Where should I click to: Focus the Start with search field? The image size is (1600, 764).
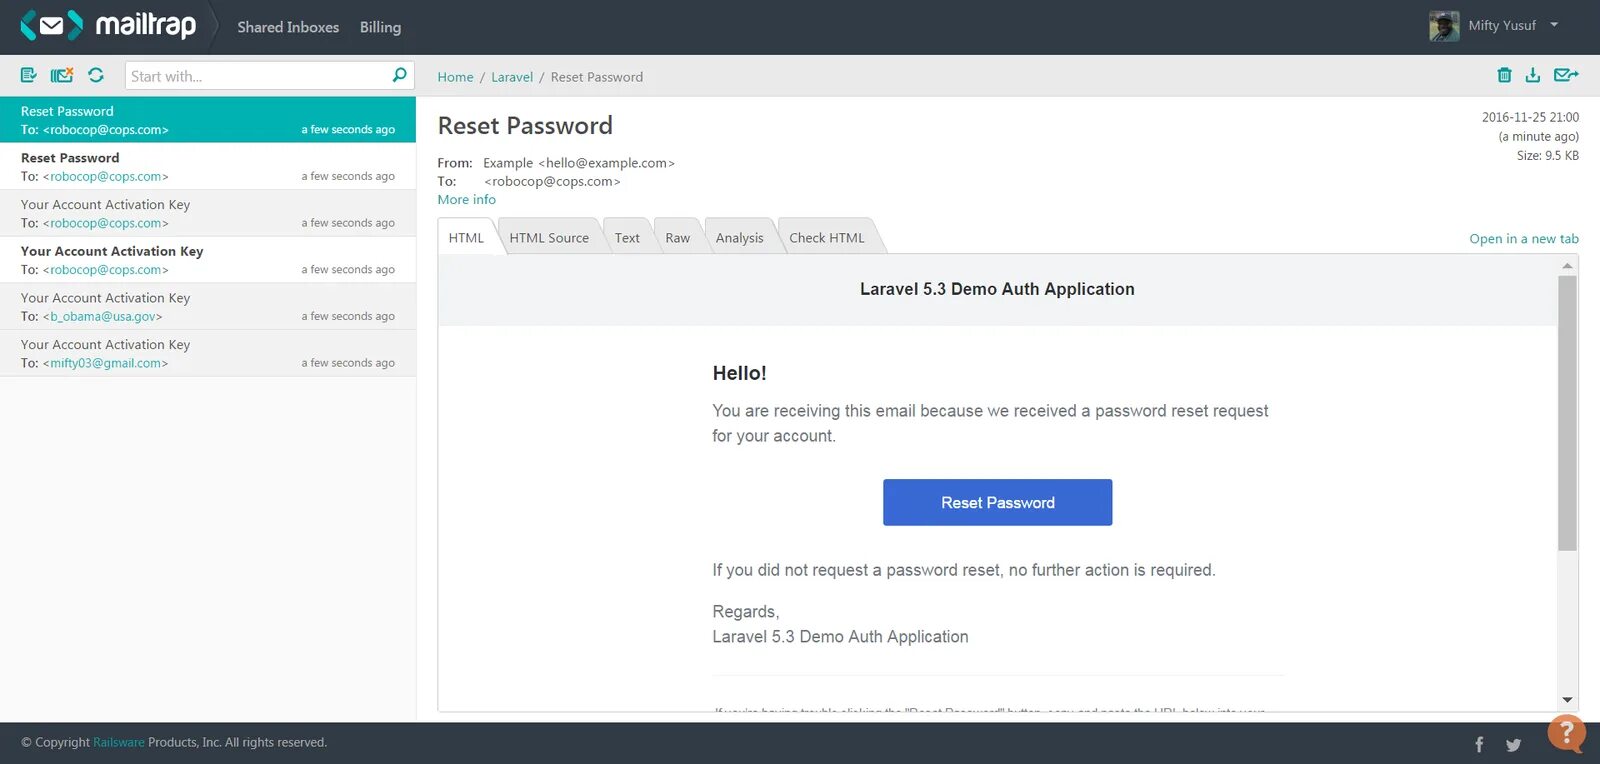coord(258,76)
